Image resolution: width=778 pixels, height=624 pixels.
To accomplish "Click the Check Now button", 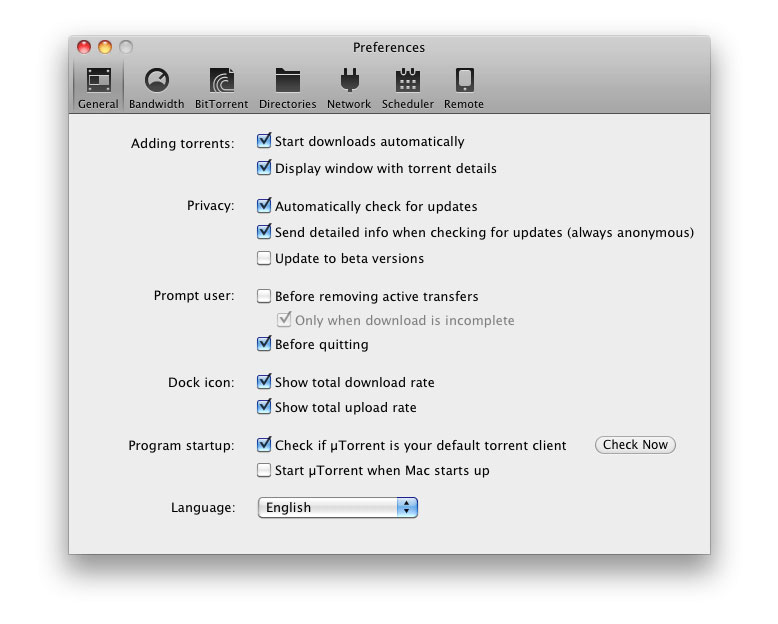I will [635, 445].
